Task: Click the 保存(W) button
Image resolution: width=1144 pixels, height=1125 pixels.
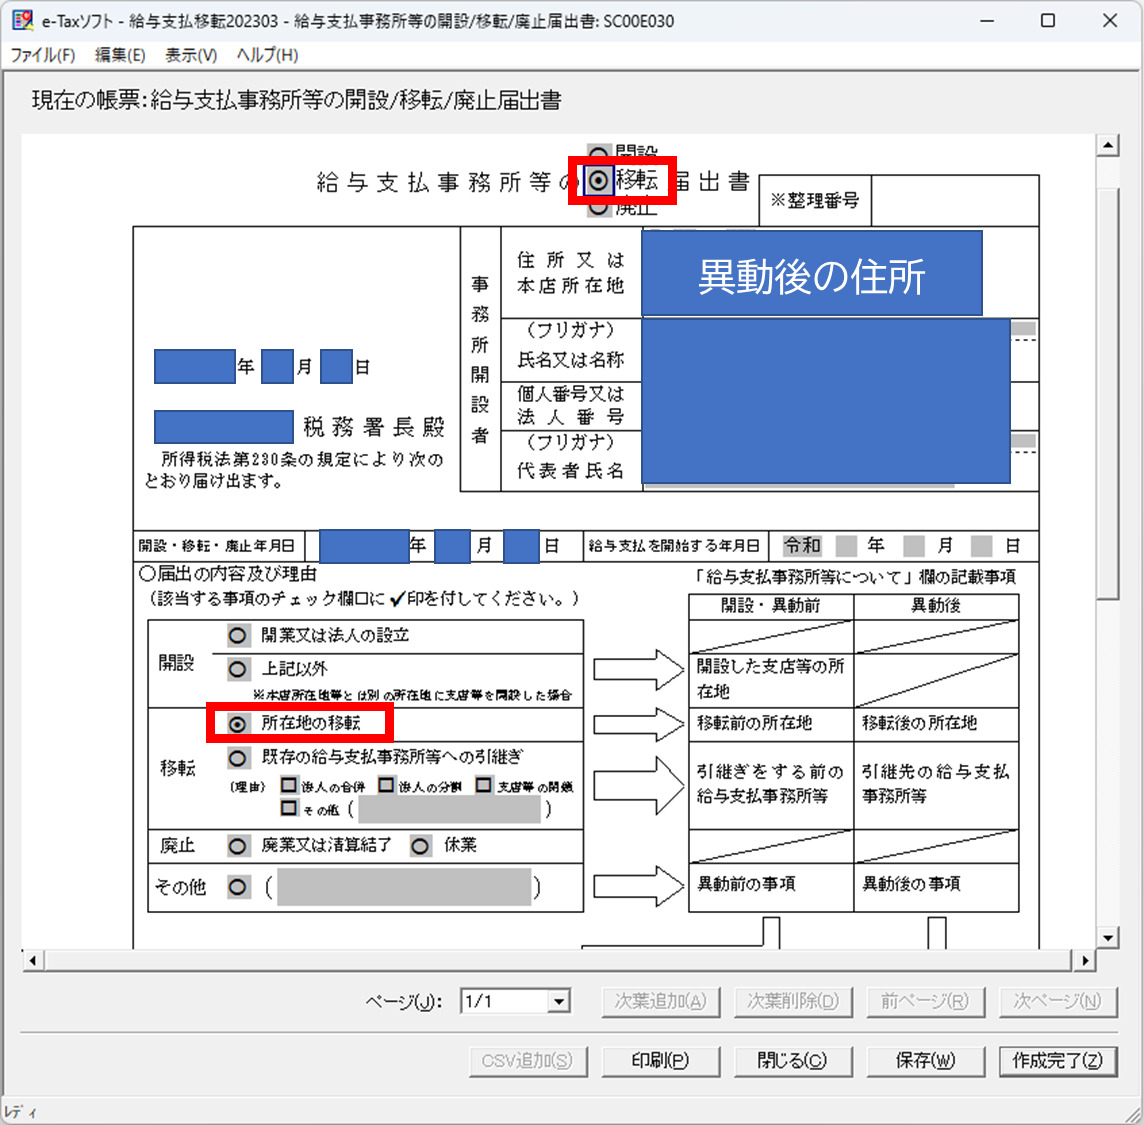Action: [924, 1061]
